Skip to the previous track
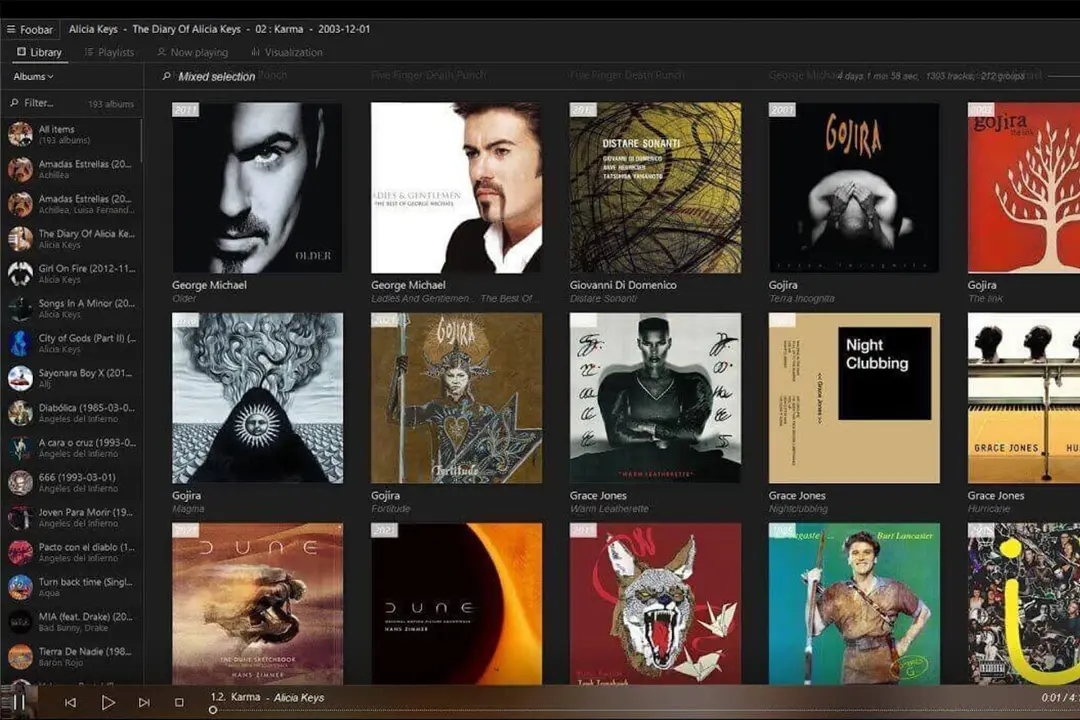The image size is (1080, 720). click(x=70, y=703)
